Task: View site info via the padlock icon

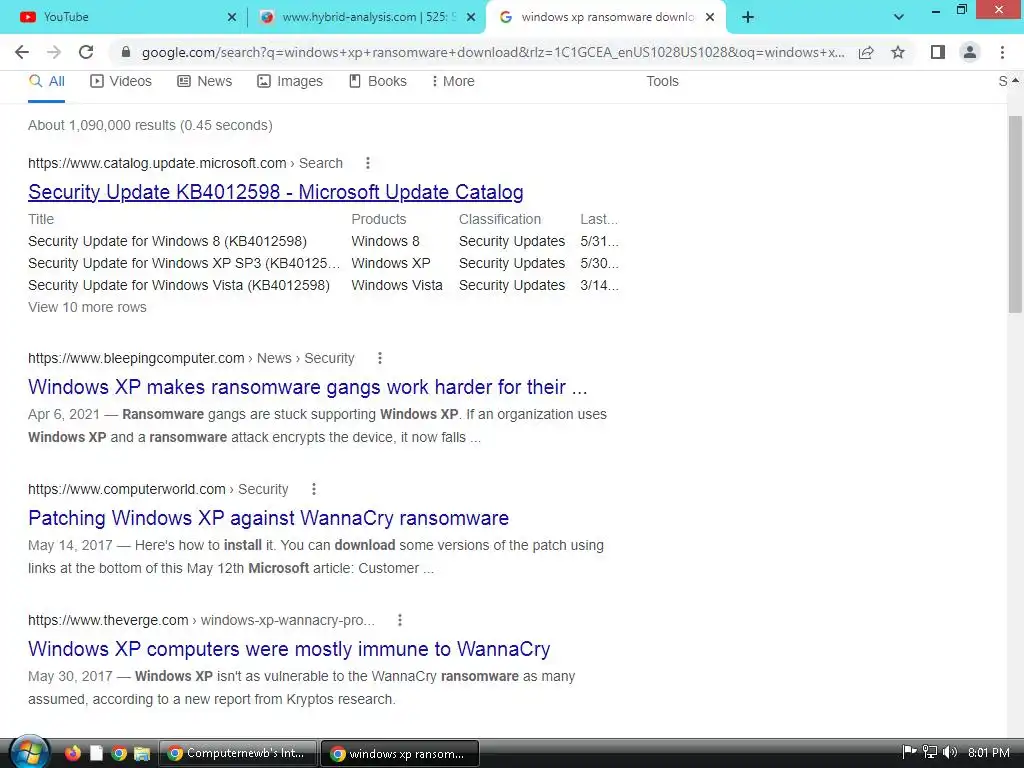Action: pos(126,52)
